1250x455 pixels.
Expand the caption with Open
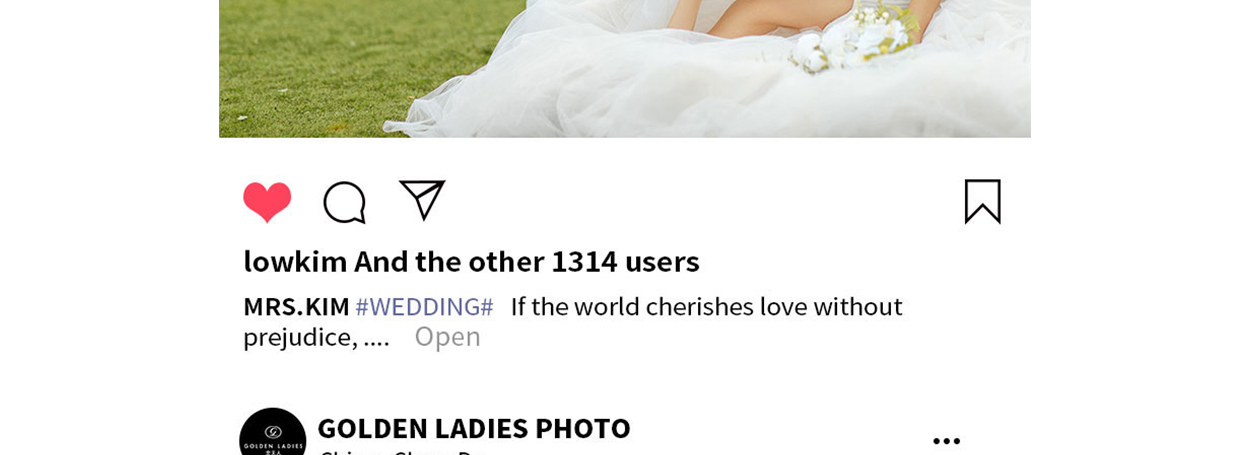coord(447,337)
